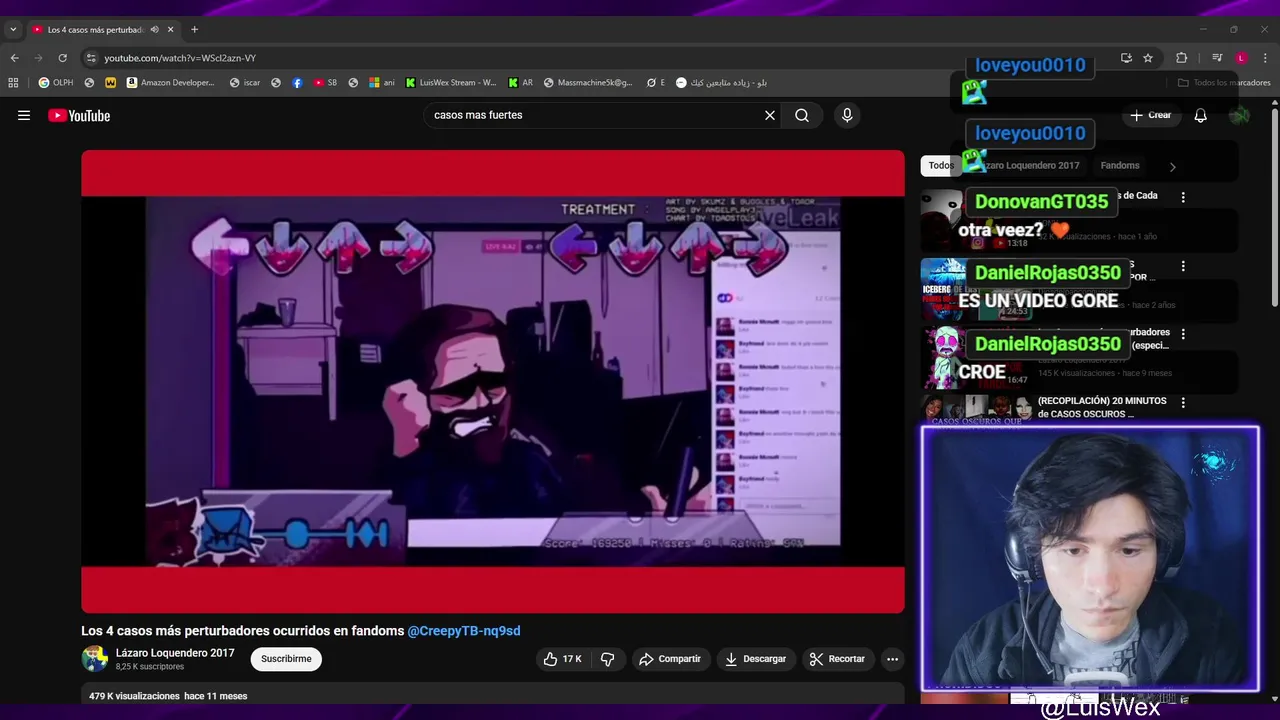Viewport: 1280px width, 720px height.
Task: Open the RECOPILACIÓN 20 MINUTOS recommended video
Action: (x=1102, y=407)
